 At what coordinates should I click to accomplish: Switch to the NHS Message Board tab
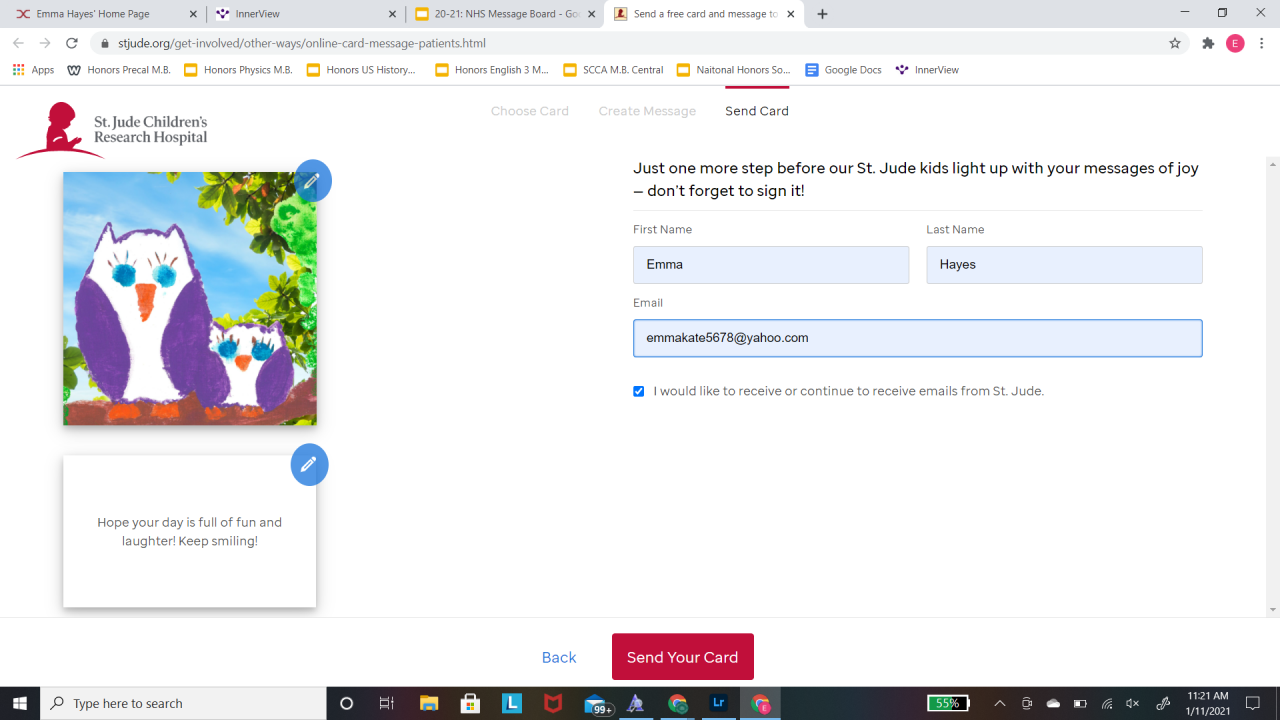(505, 14)
